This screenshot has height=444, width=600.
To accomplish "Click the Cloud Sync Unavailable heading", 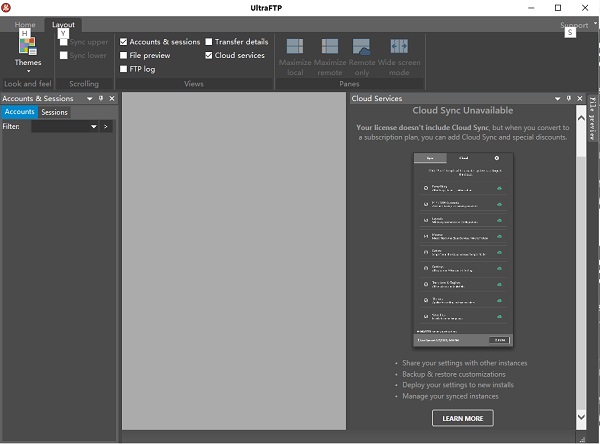I will [x=463, y=110].
